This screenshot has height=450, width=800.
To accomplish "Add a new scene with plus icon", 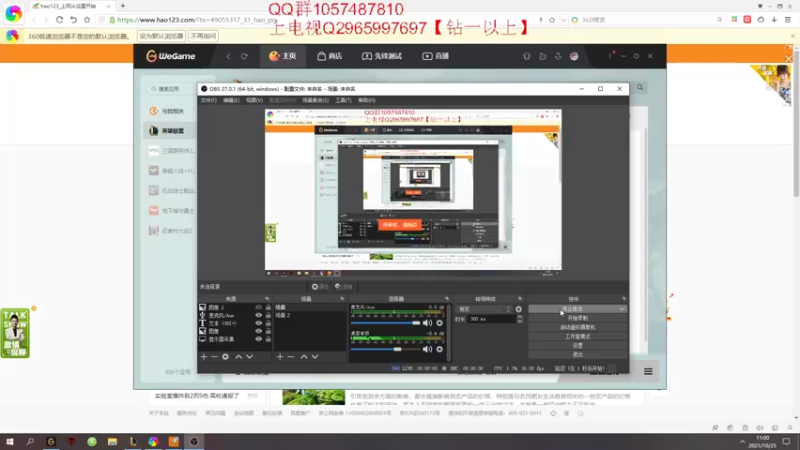I will [280, 357].
